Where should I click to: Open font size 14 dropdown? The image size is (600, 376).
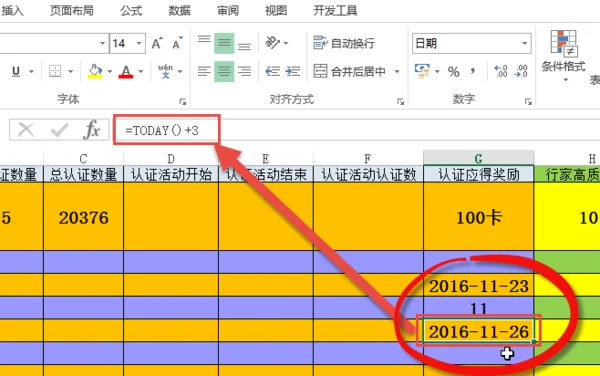(x=139, y=43)
